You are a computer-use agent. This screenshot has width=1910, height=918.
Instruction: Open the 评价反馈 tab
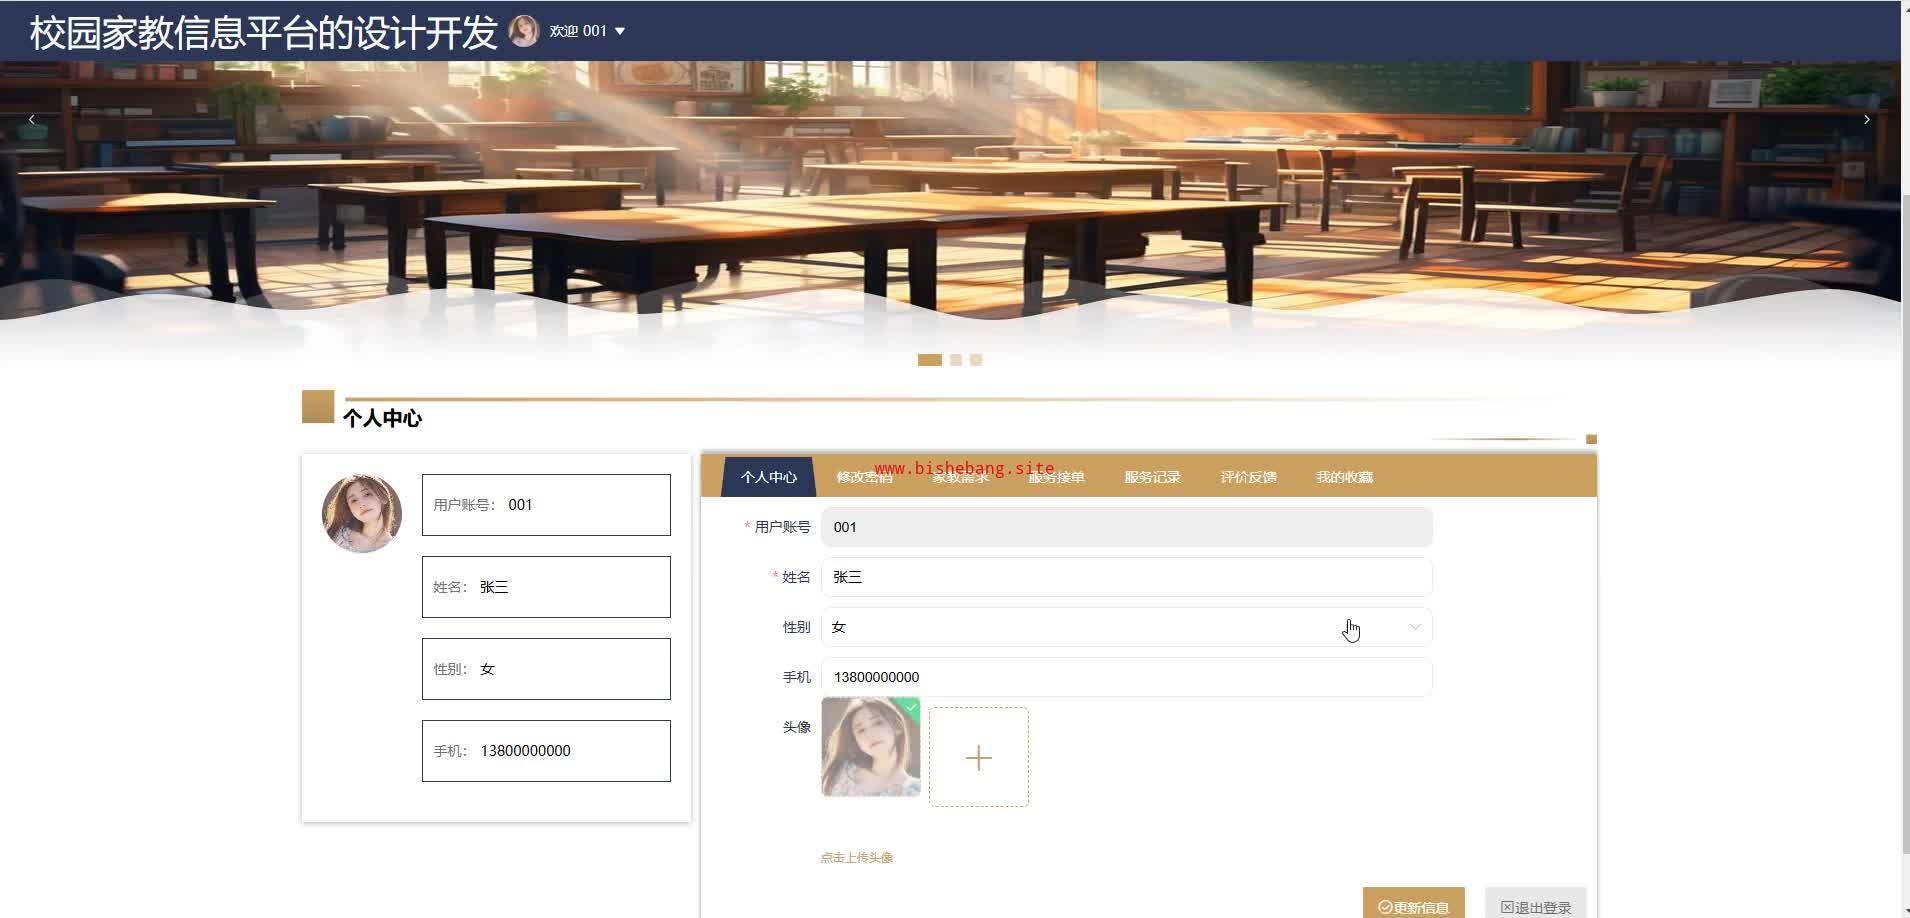[1248, 477]
